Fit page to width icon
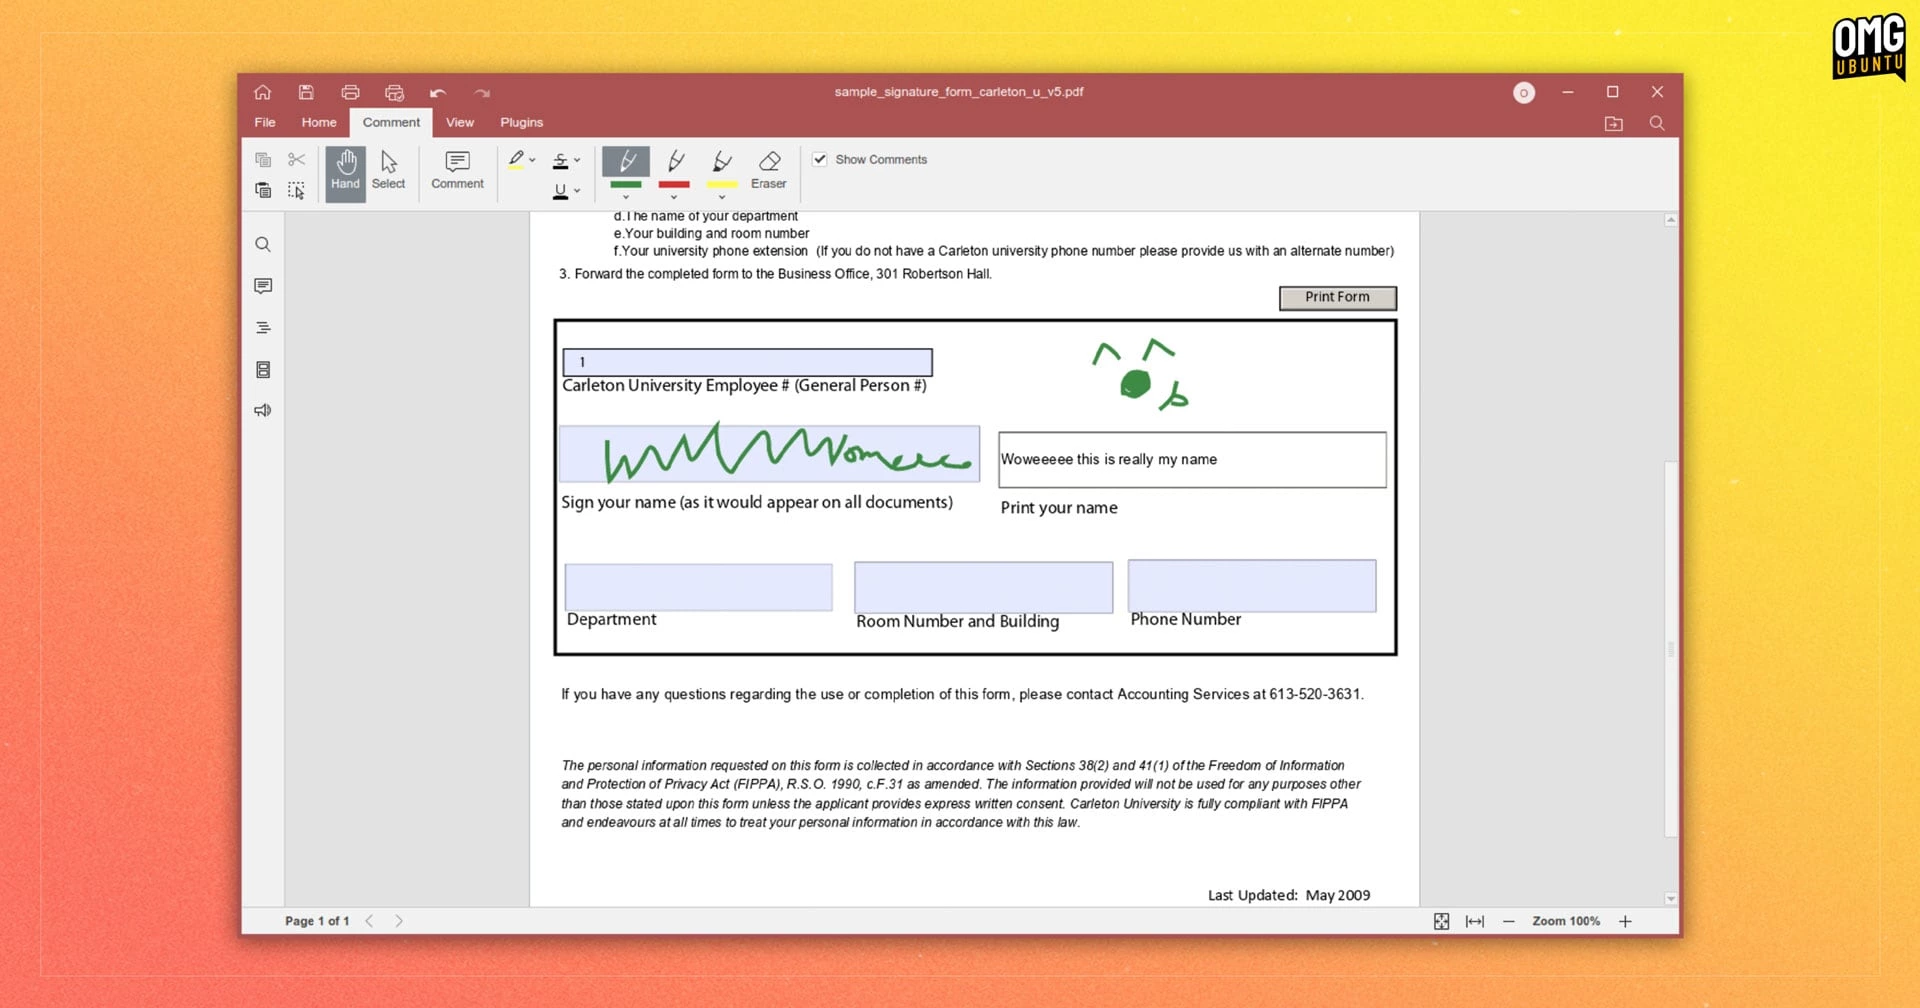1920x1008 pixels. (1475, 922)
